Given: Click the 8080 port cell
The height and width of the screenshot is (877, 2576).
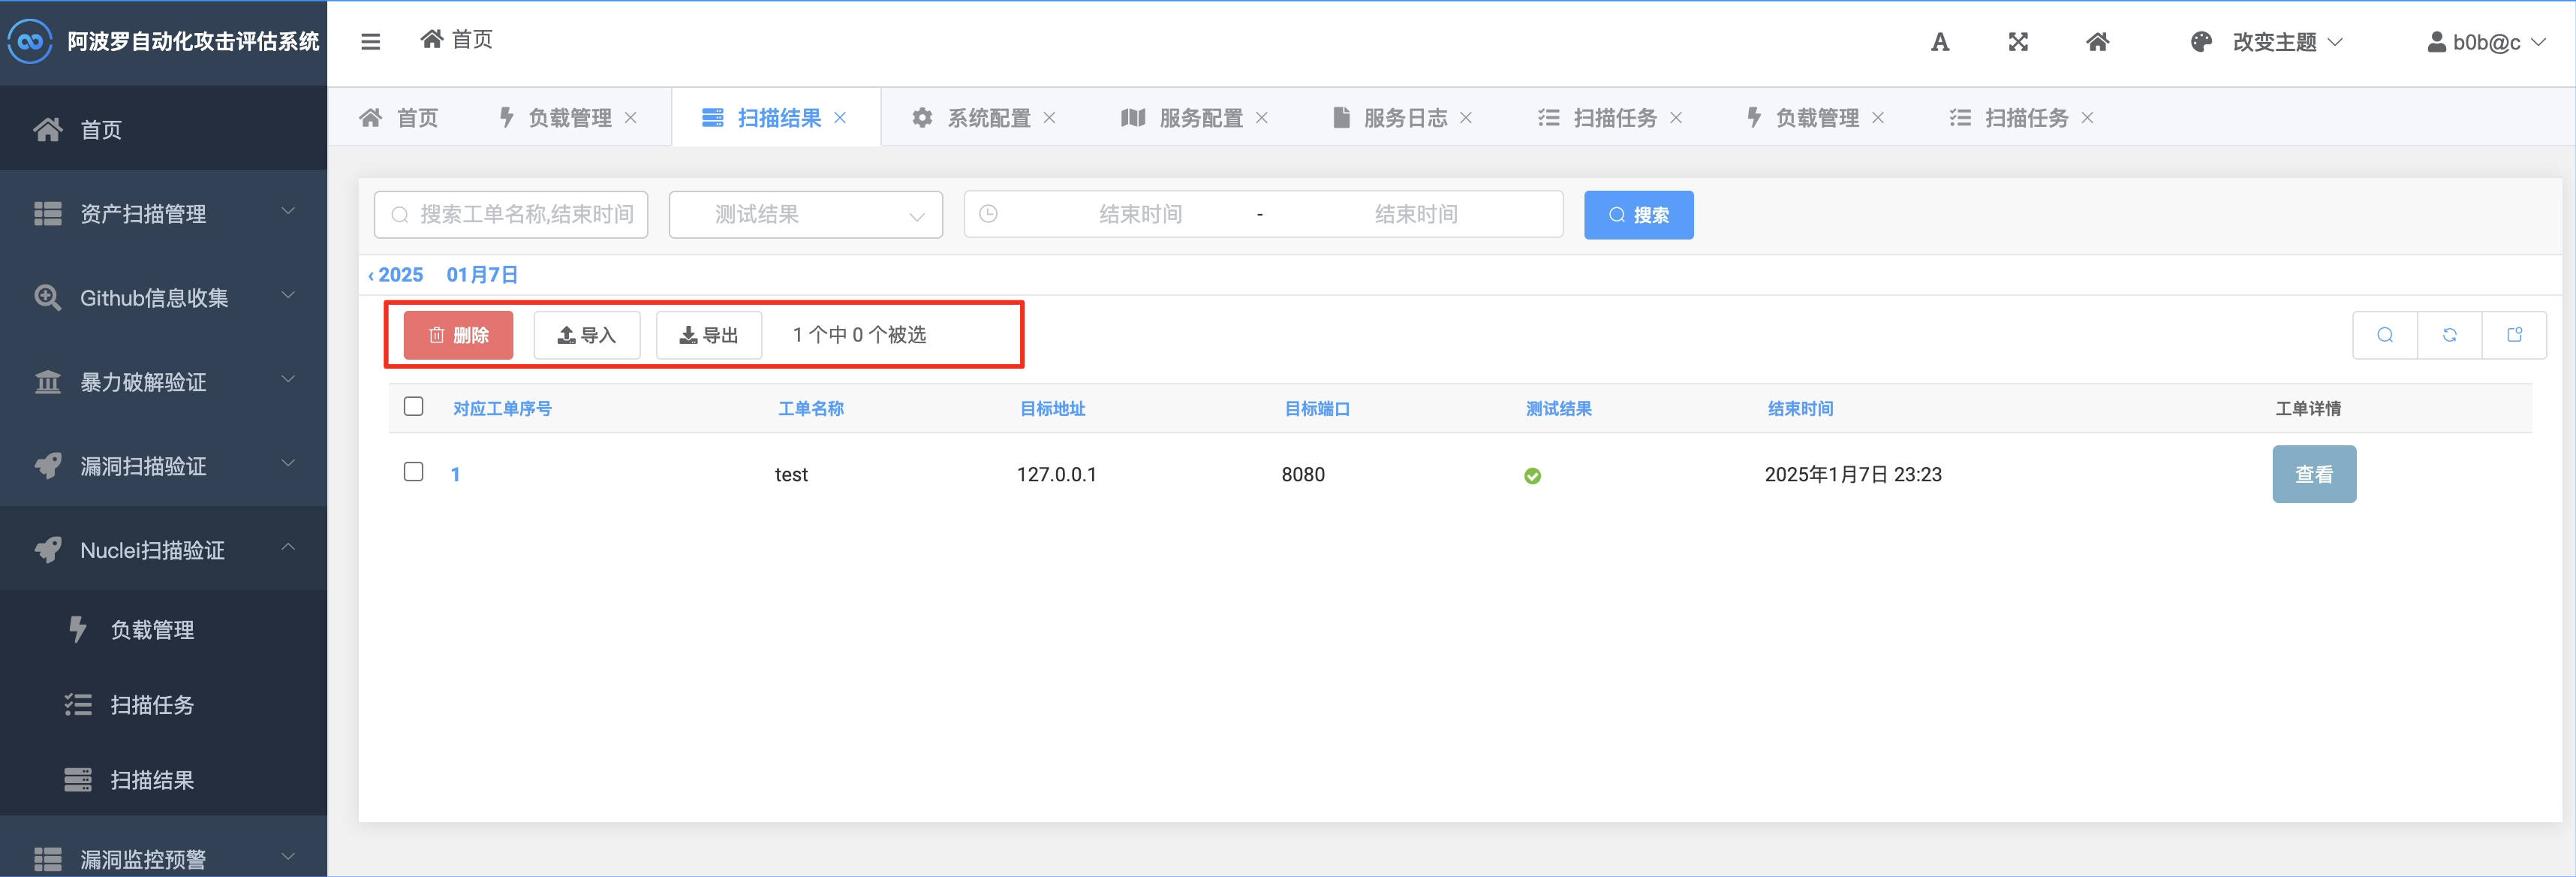Looking at the screenshot, I should [x=1303, y=475].
